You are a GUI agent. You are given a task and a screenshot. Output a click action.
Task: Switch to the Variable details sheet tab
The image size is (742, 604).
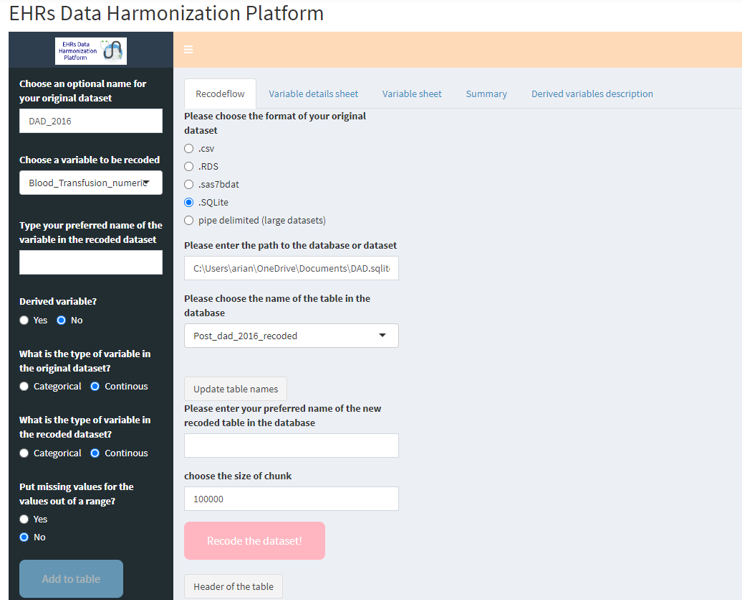(313, 94)
